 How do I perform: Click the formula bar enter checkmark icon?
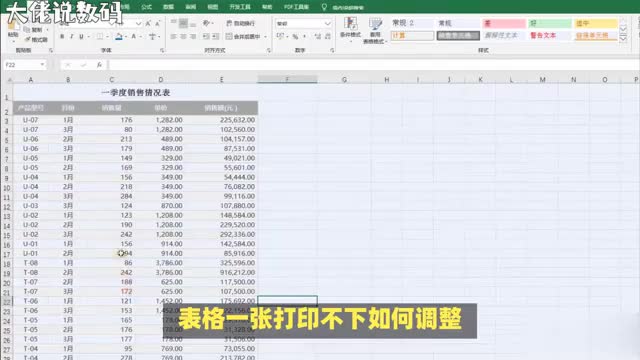(83, 65)
